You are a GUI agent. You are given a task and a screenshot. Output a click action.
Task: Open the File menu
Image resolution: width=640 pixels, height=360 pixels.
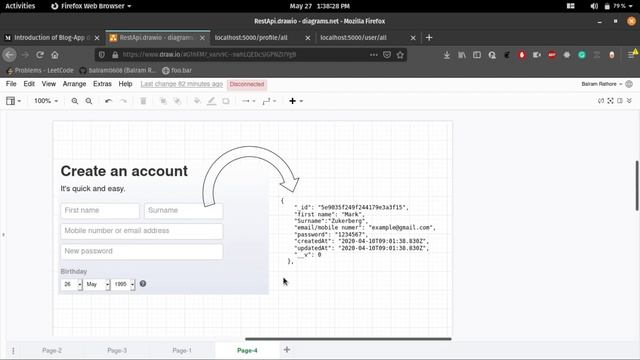[11, 84]
